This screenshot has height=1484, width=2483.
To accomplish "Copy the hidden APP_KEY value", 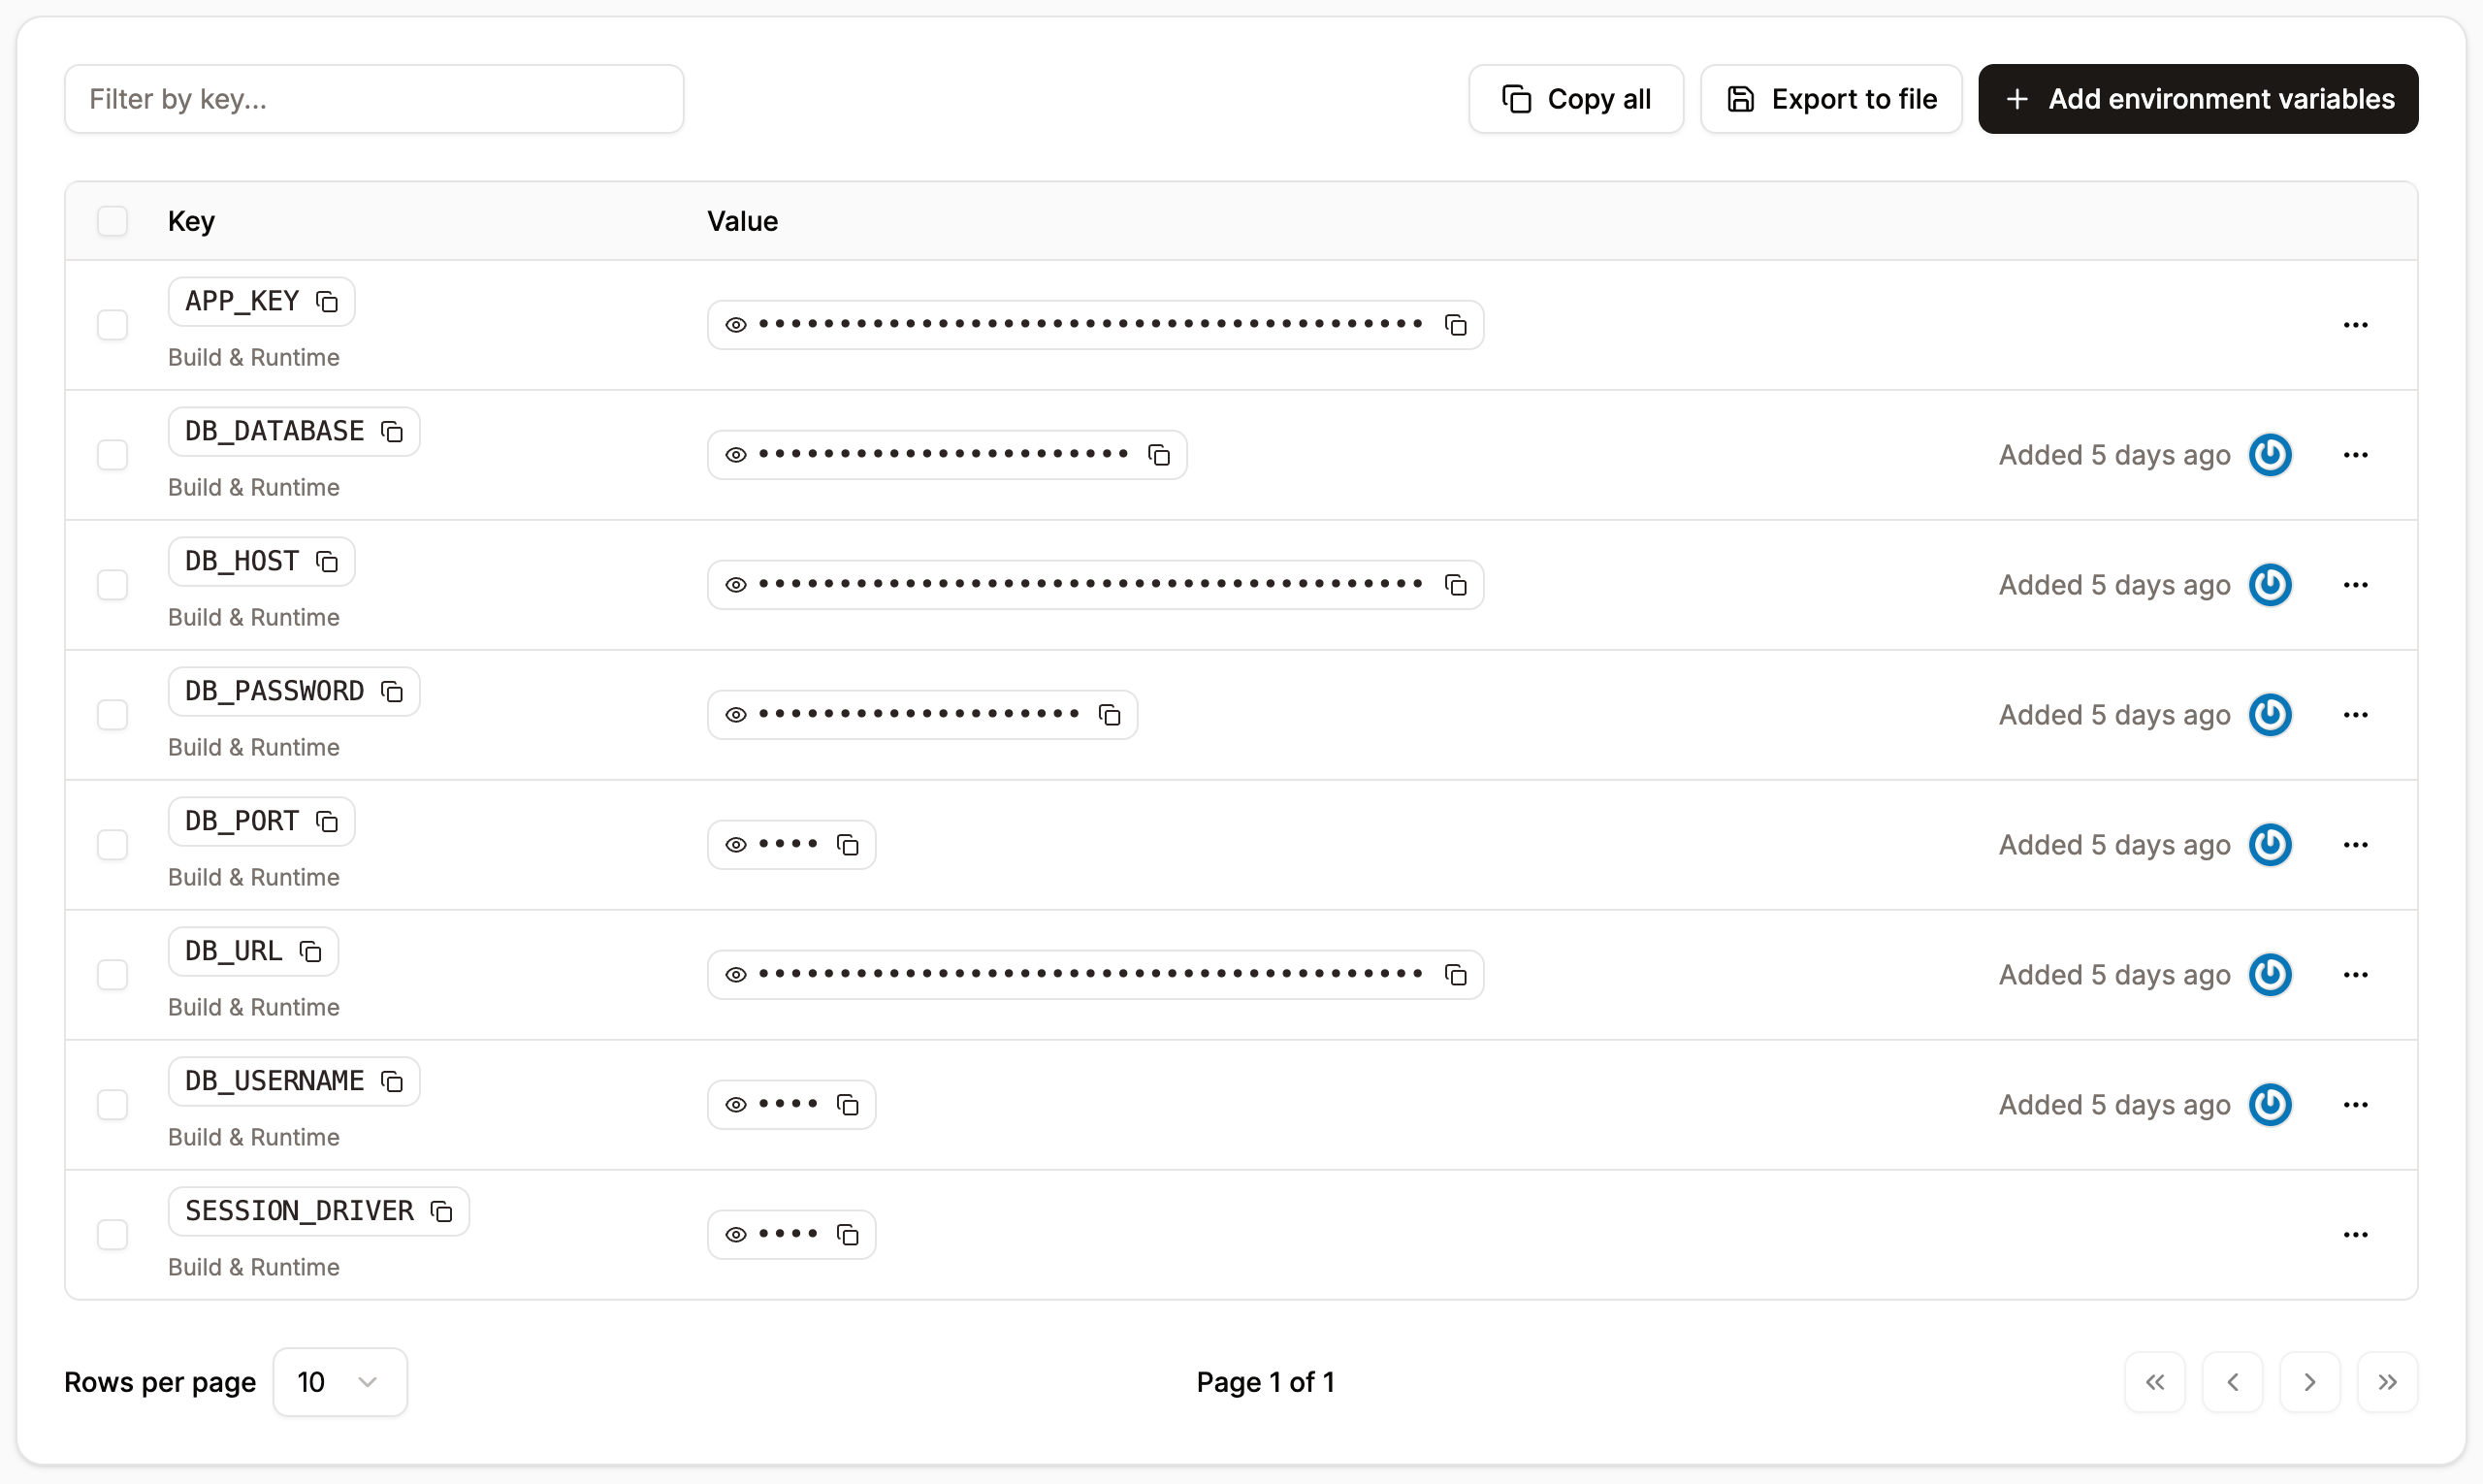I will [1455, 324].
